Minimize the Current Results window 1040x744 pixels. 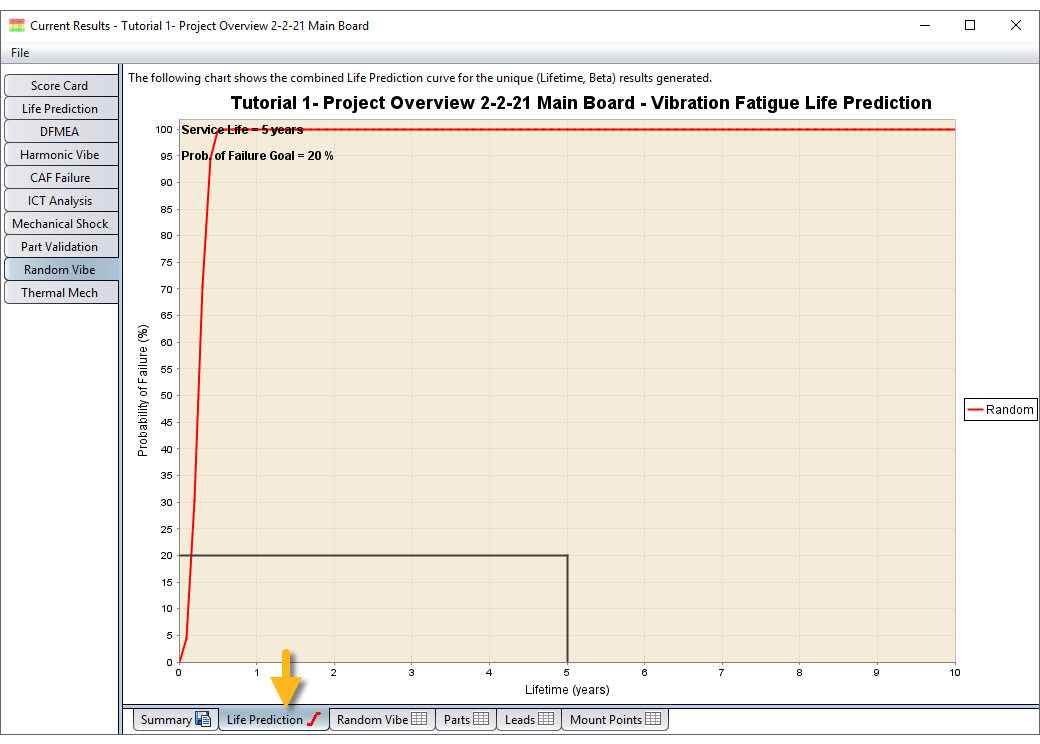[x=925, y=25]
